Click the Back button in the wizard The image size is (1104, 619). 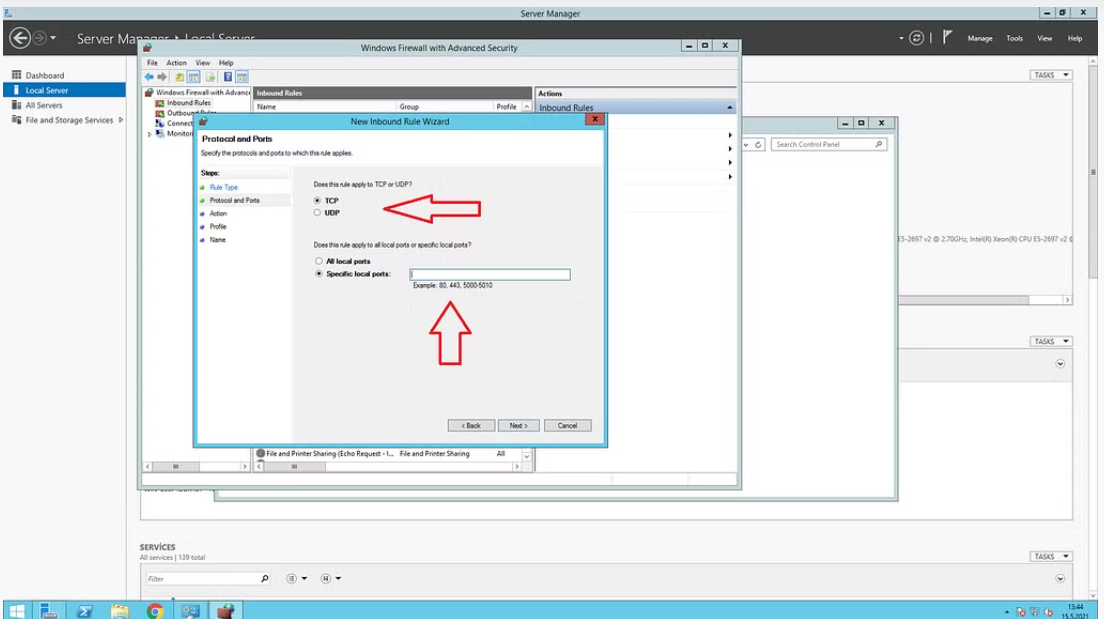tap(471, 425)
